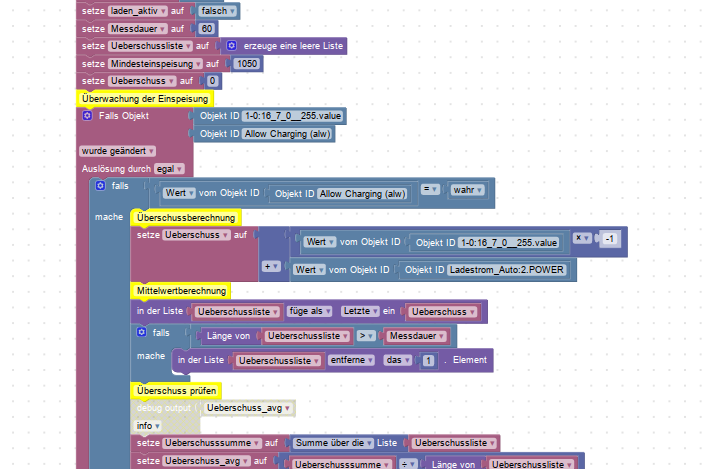Viewport: 712px width, 469px height.
Task: Open 'Wert' dropdown in multiplication row
Action: pos(320,242)
